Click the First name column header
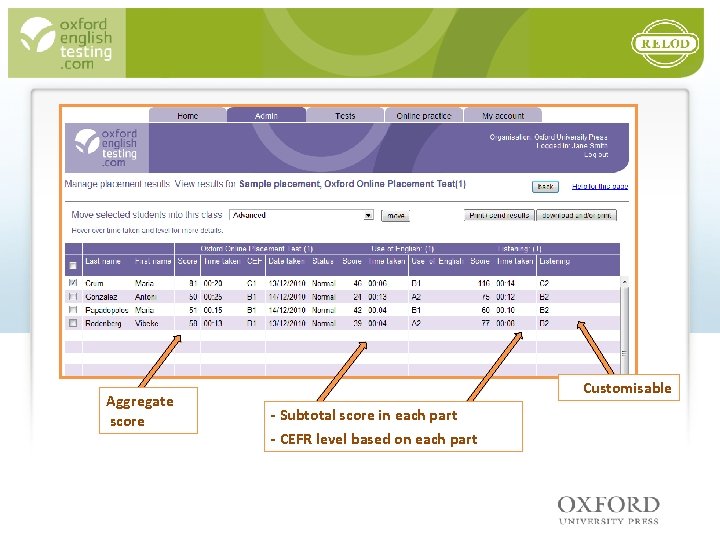The image size is (720, 540). [153, 261]
